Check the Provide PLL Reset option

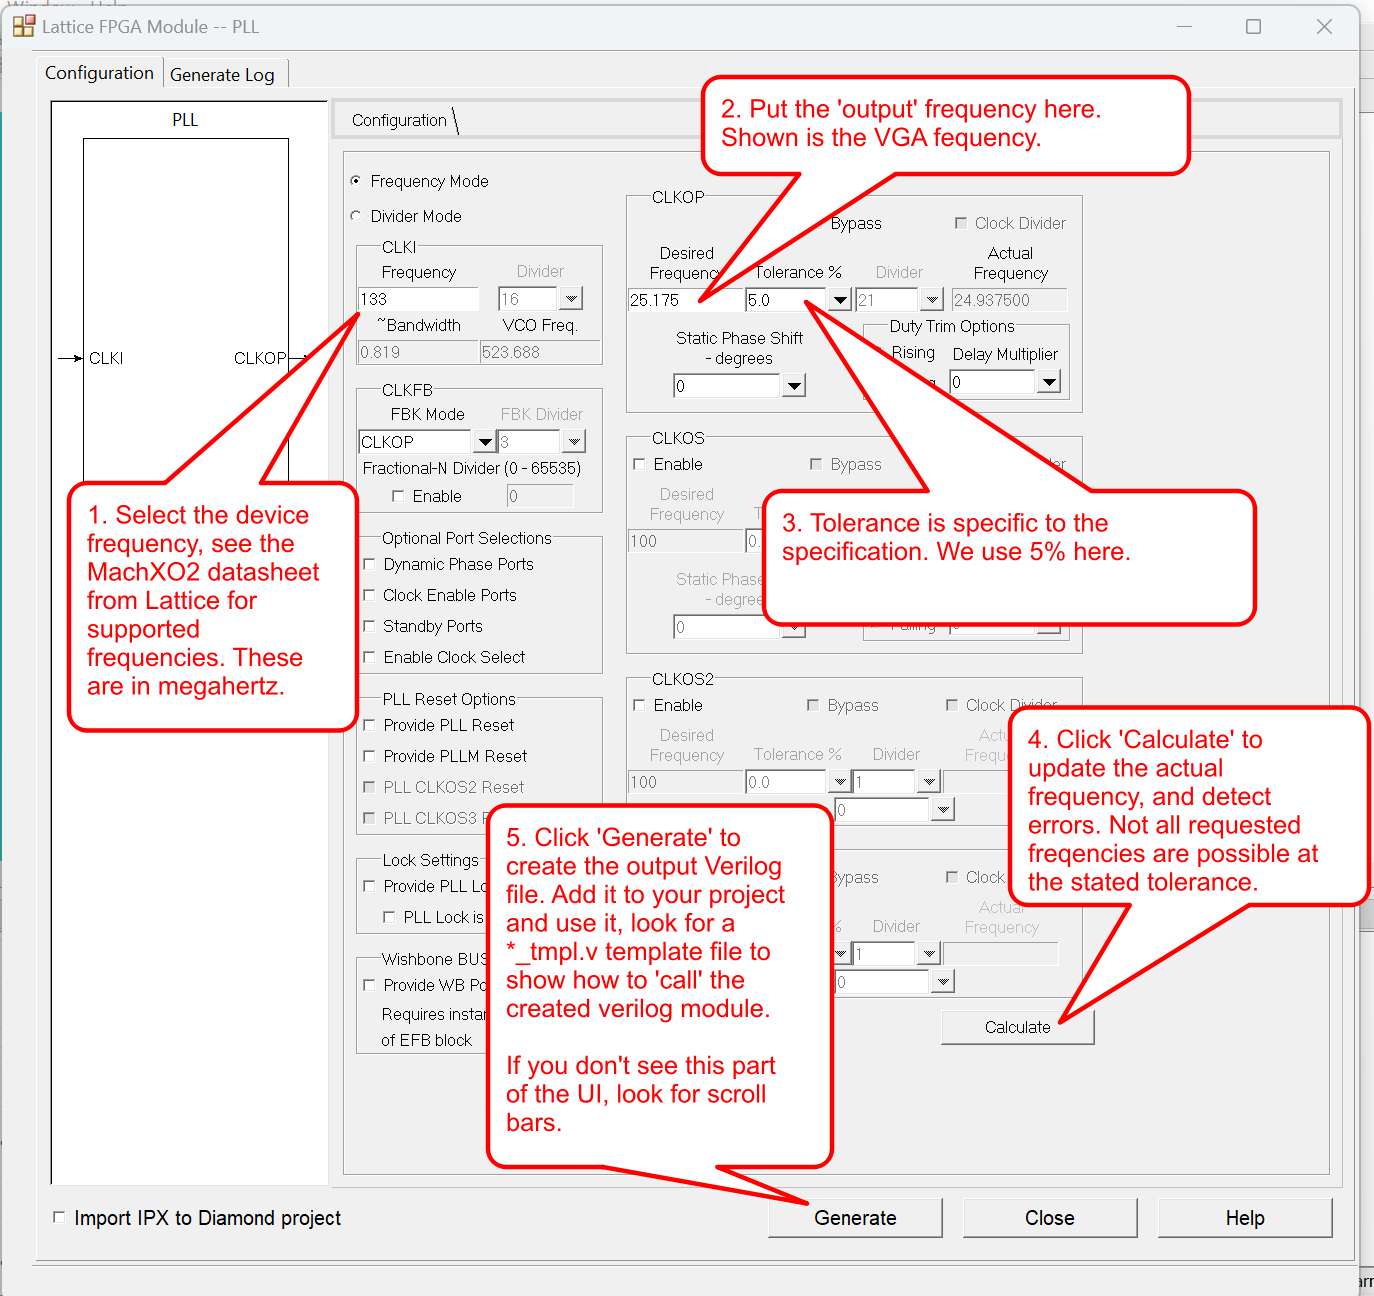369,725
